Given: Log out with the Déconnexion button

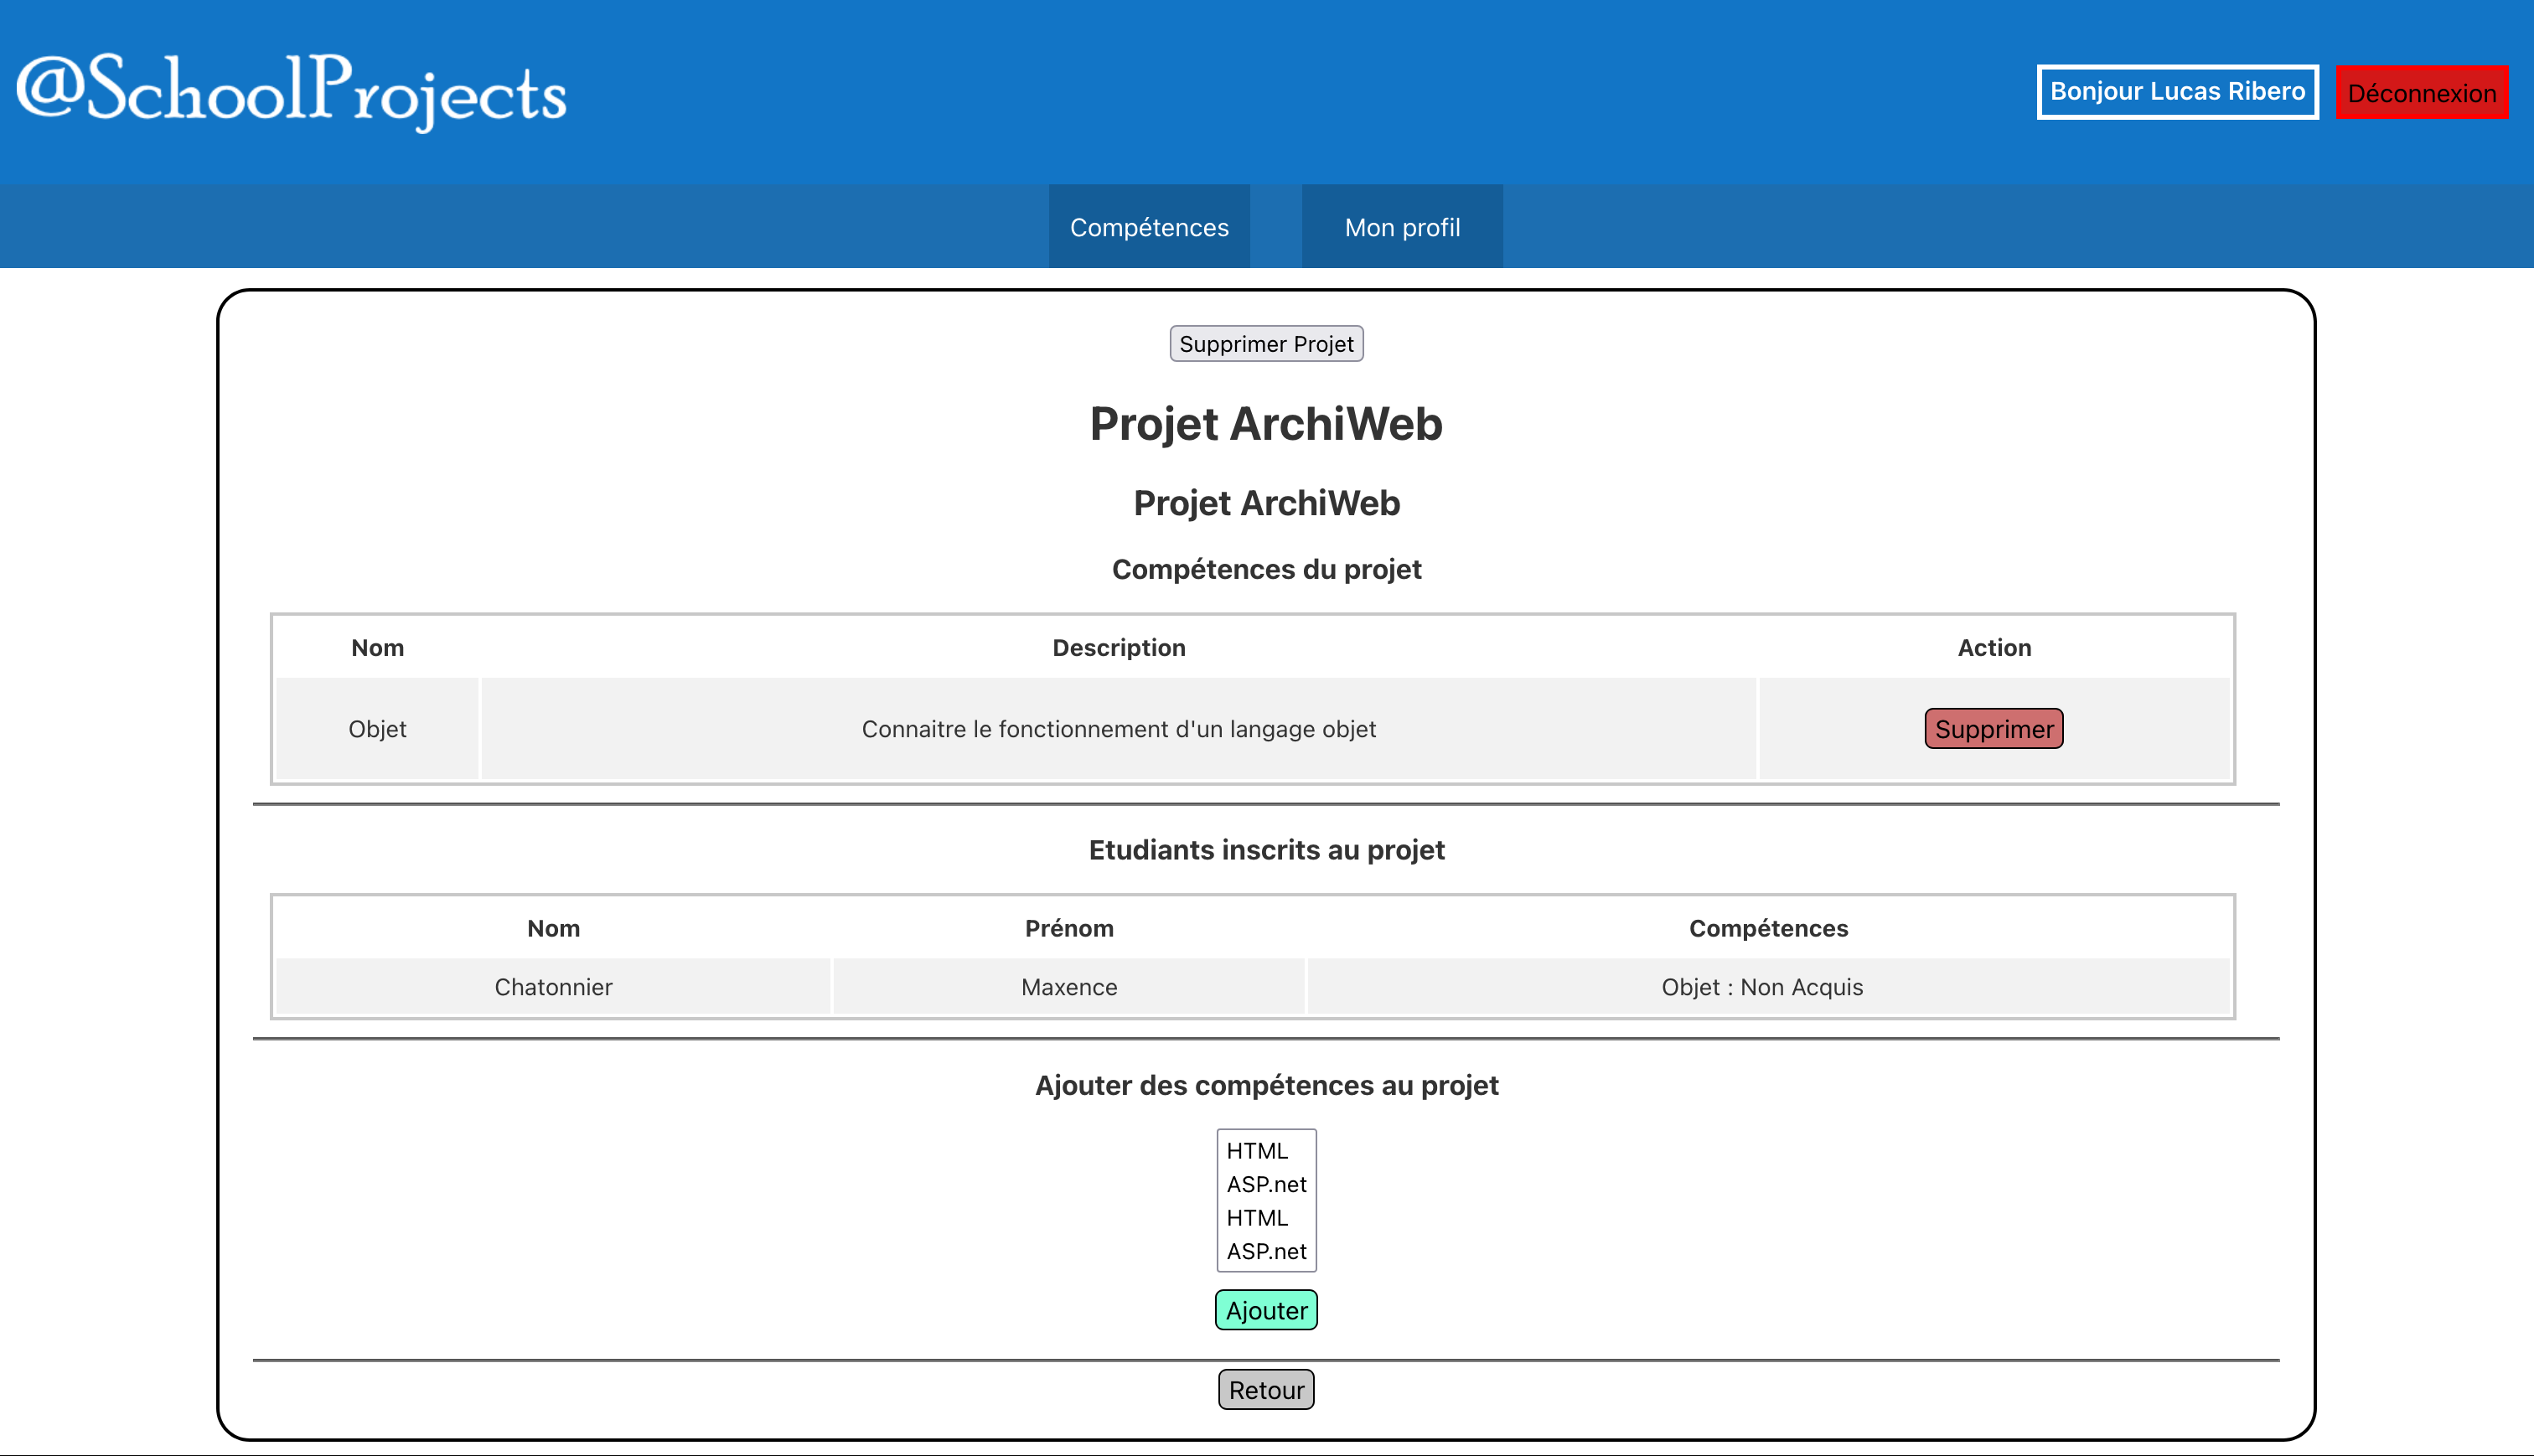Looking at the screenshot, I should [x=2421, y=93].
